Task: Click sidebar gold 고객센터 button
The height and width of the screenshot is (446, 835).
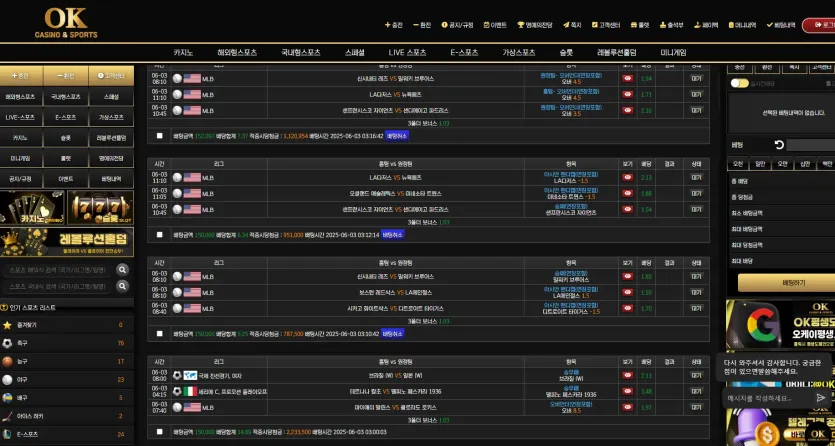Action: (111, 76)
